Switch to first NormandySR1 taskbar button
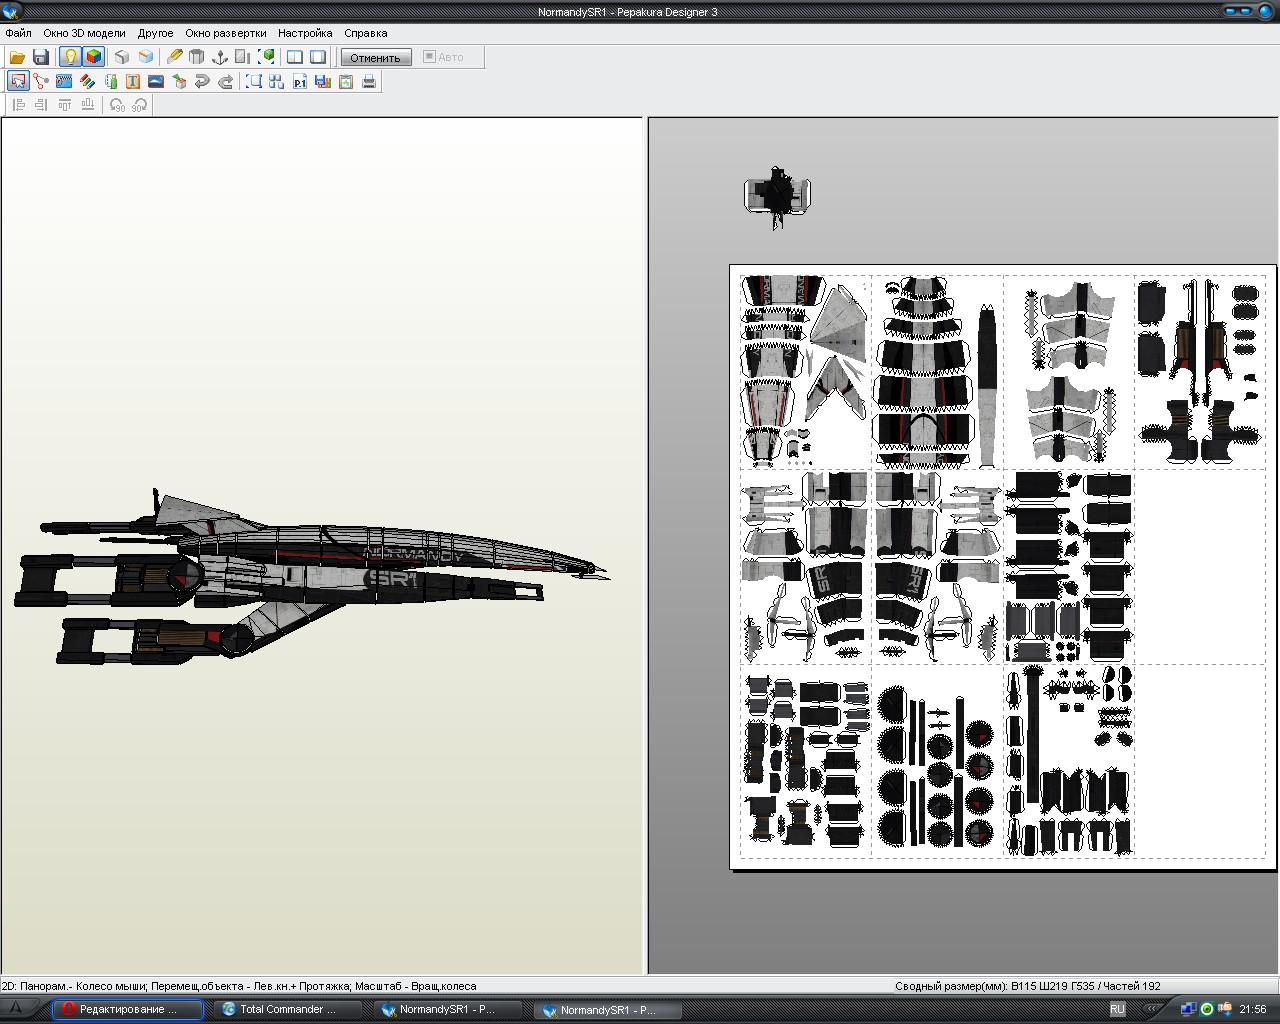Viewport: 1280px width, 1024px height. pos(450,1009)
